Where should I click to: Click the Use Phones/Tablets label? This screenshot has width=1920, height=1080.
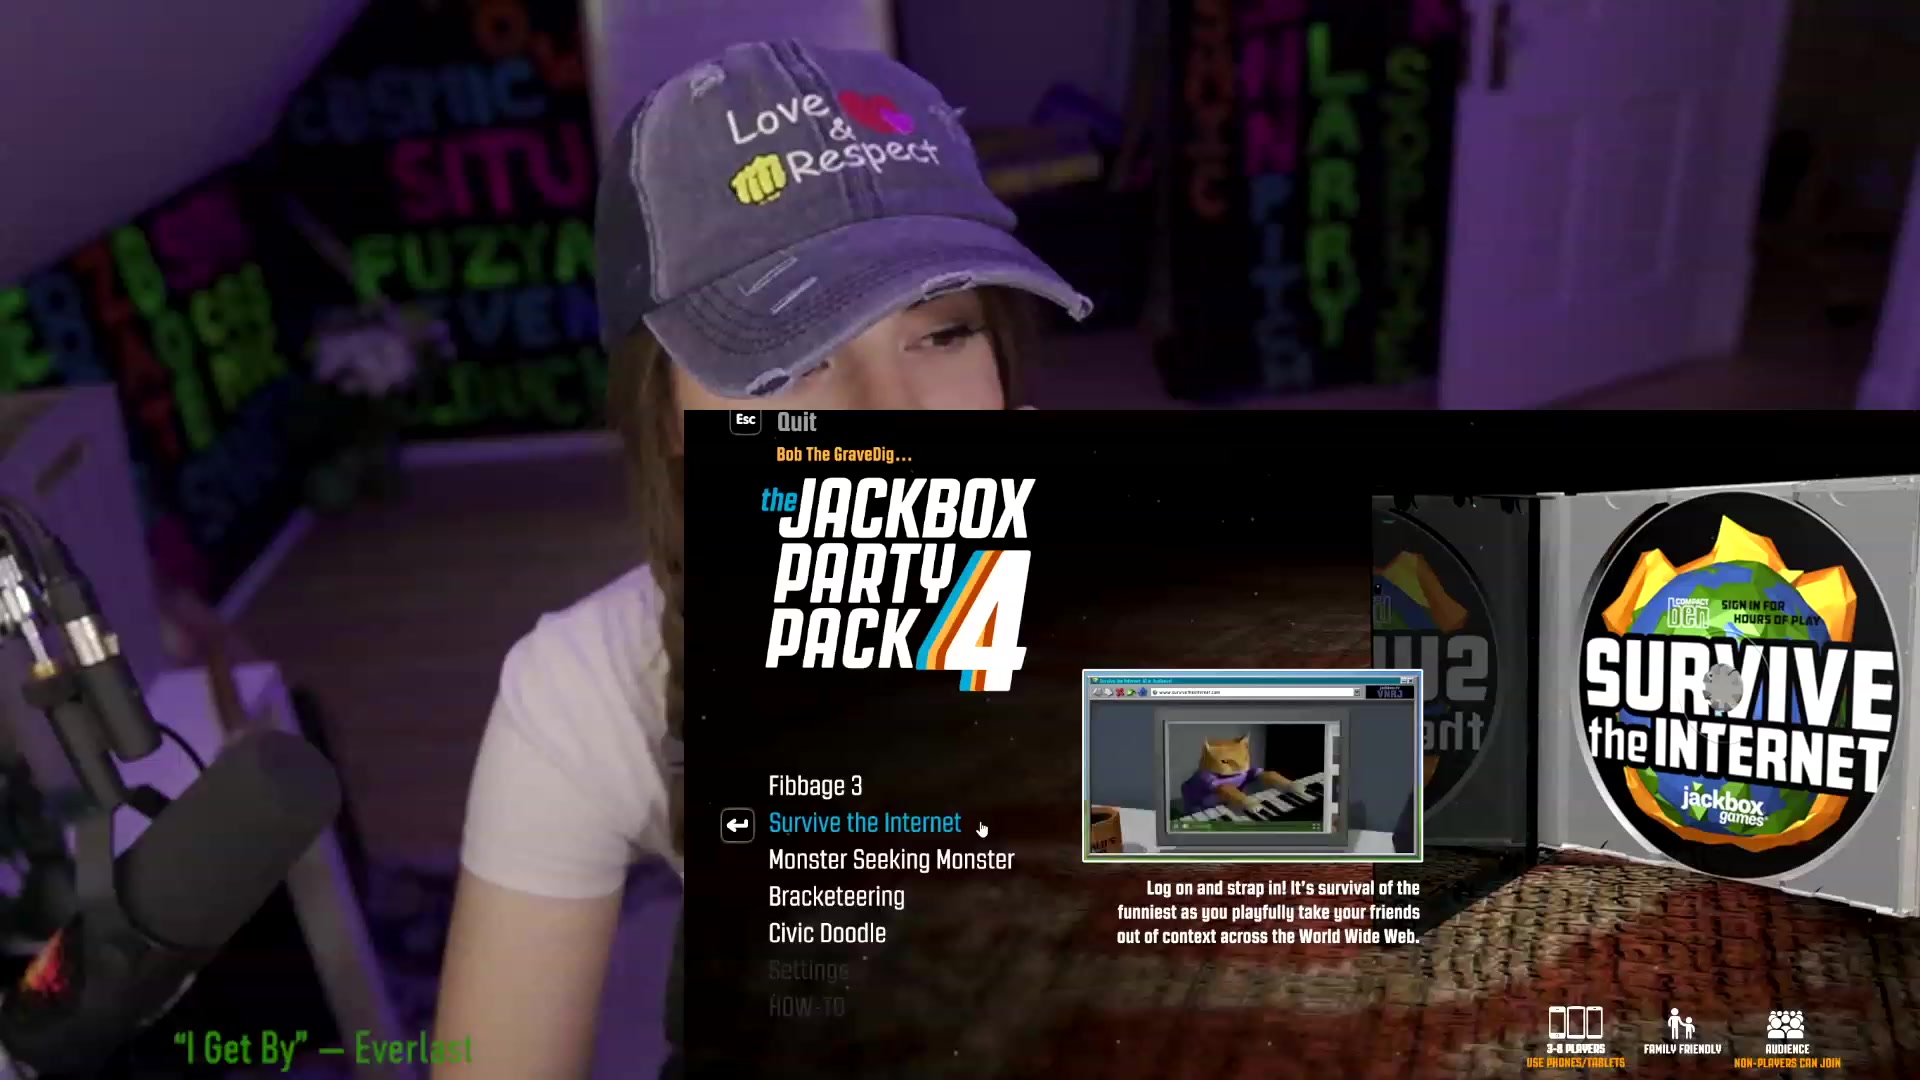coord(1575,1063)
